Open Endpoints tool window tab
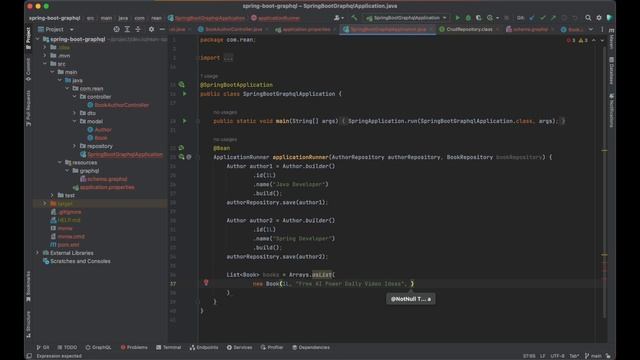 pos(204,347)
